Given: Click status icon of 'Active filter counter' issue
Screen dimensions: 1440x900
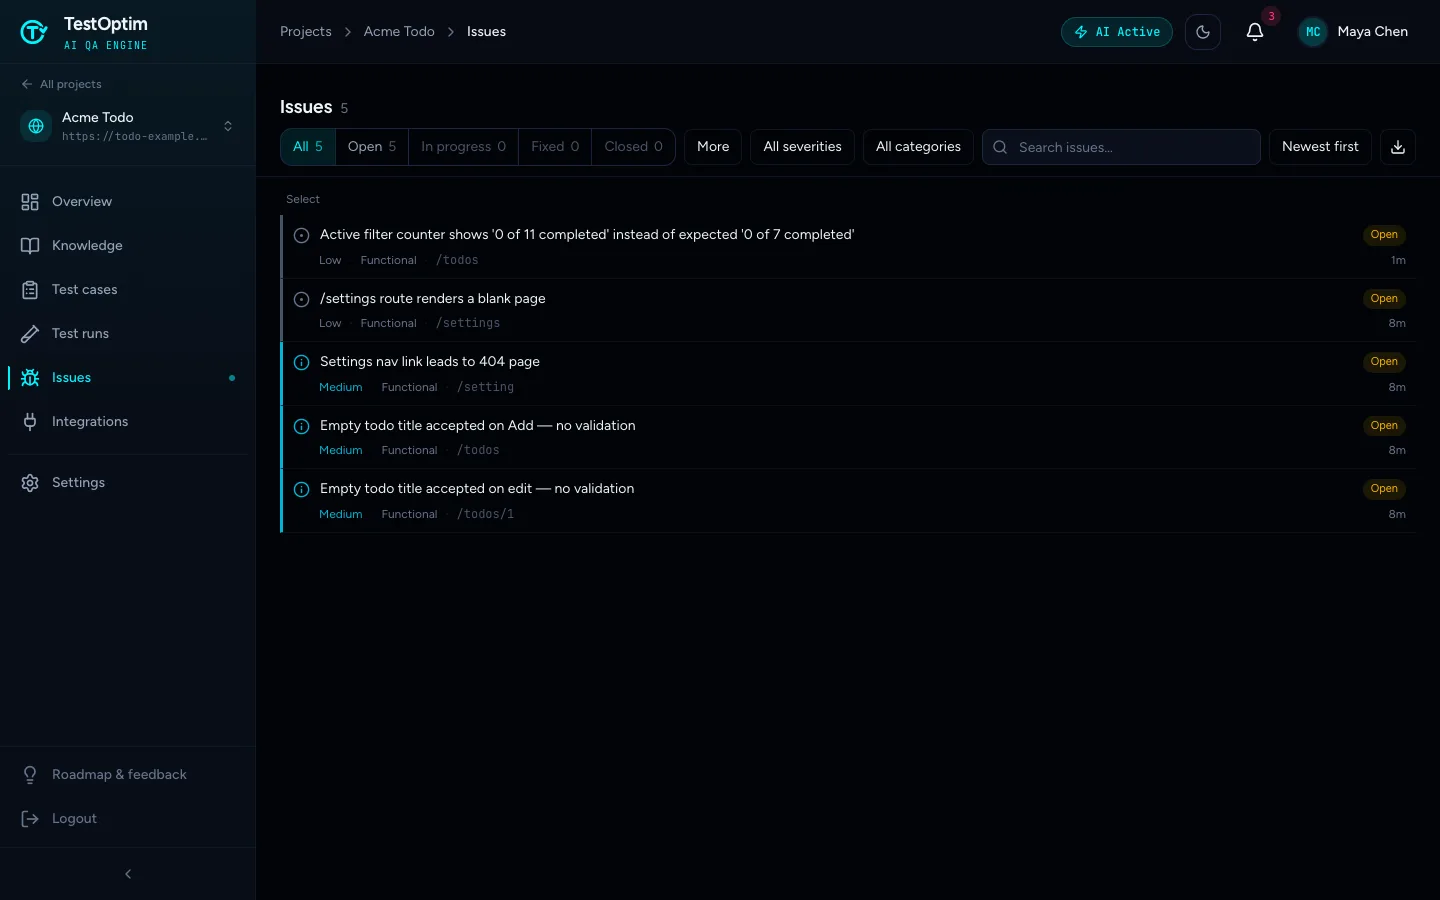Looking at the screenshot, I should coord(301,235).
